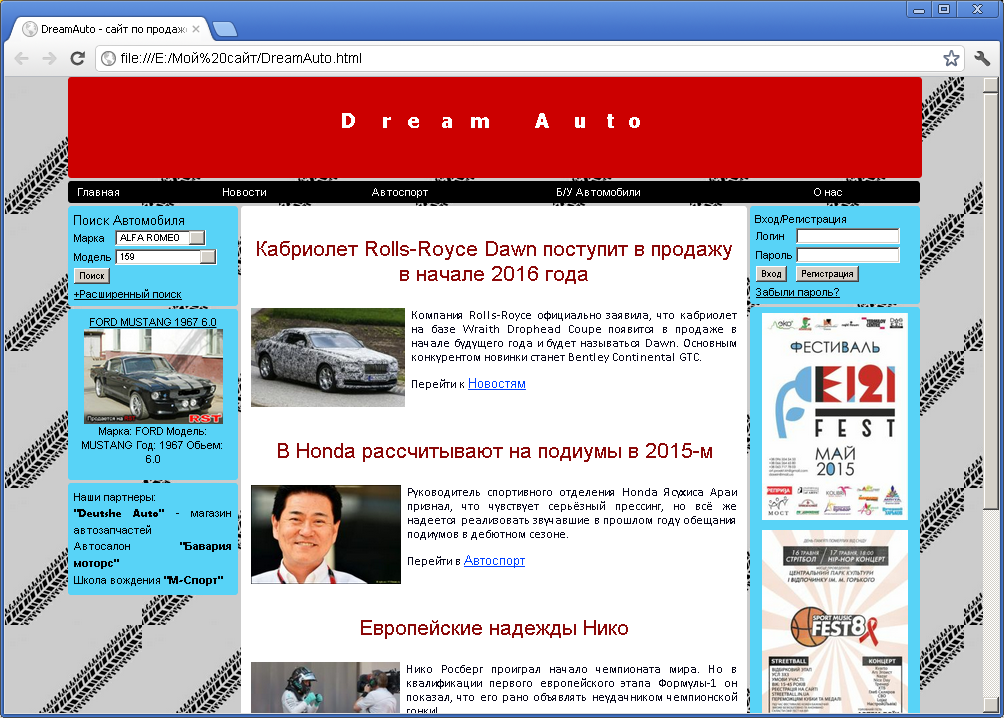Open the Б/У Автомобили menu item
The width and height of the screenshot is (1004, 718).
click(x=598, y=192)
